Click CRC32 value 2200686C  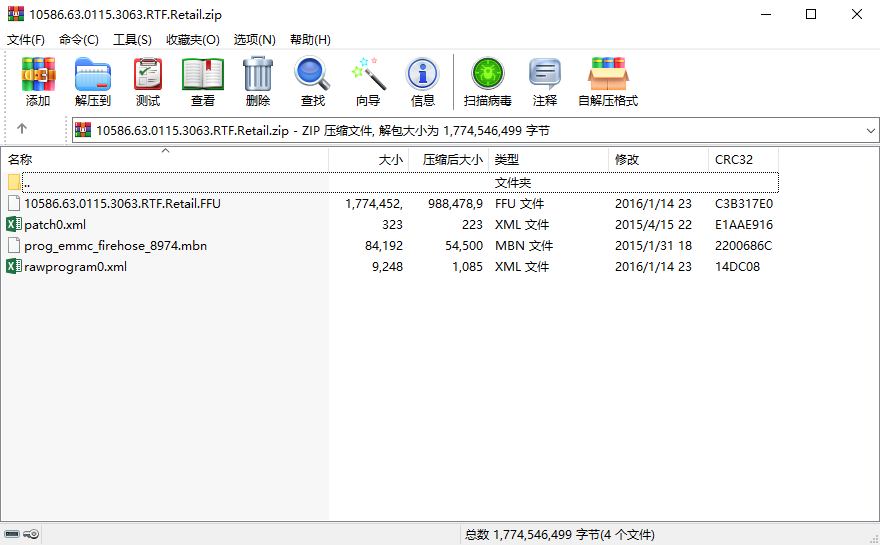click(743, 245)
